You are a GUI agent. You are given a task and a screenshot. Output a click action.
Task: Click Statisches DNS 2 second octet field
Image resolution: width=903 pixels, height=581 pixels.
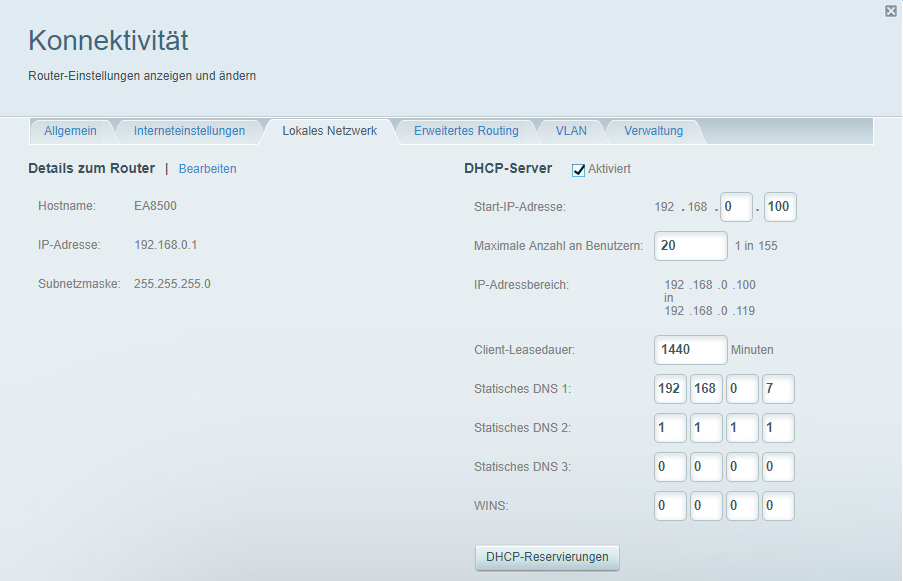pyautogui.click(x=706, y=428)
